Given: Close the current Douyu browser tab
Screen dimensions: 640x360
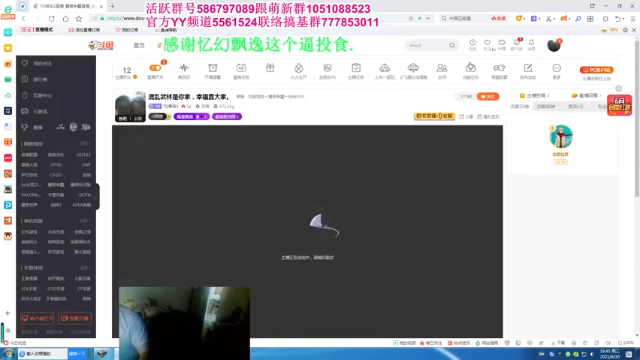Looking at the screenshot, I should (101, 6).
